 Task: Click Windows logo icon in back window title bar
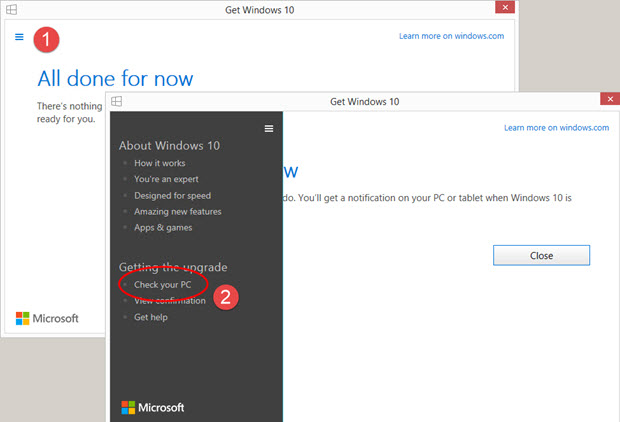click(11, 9)
